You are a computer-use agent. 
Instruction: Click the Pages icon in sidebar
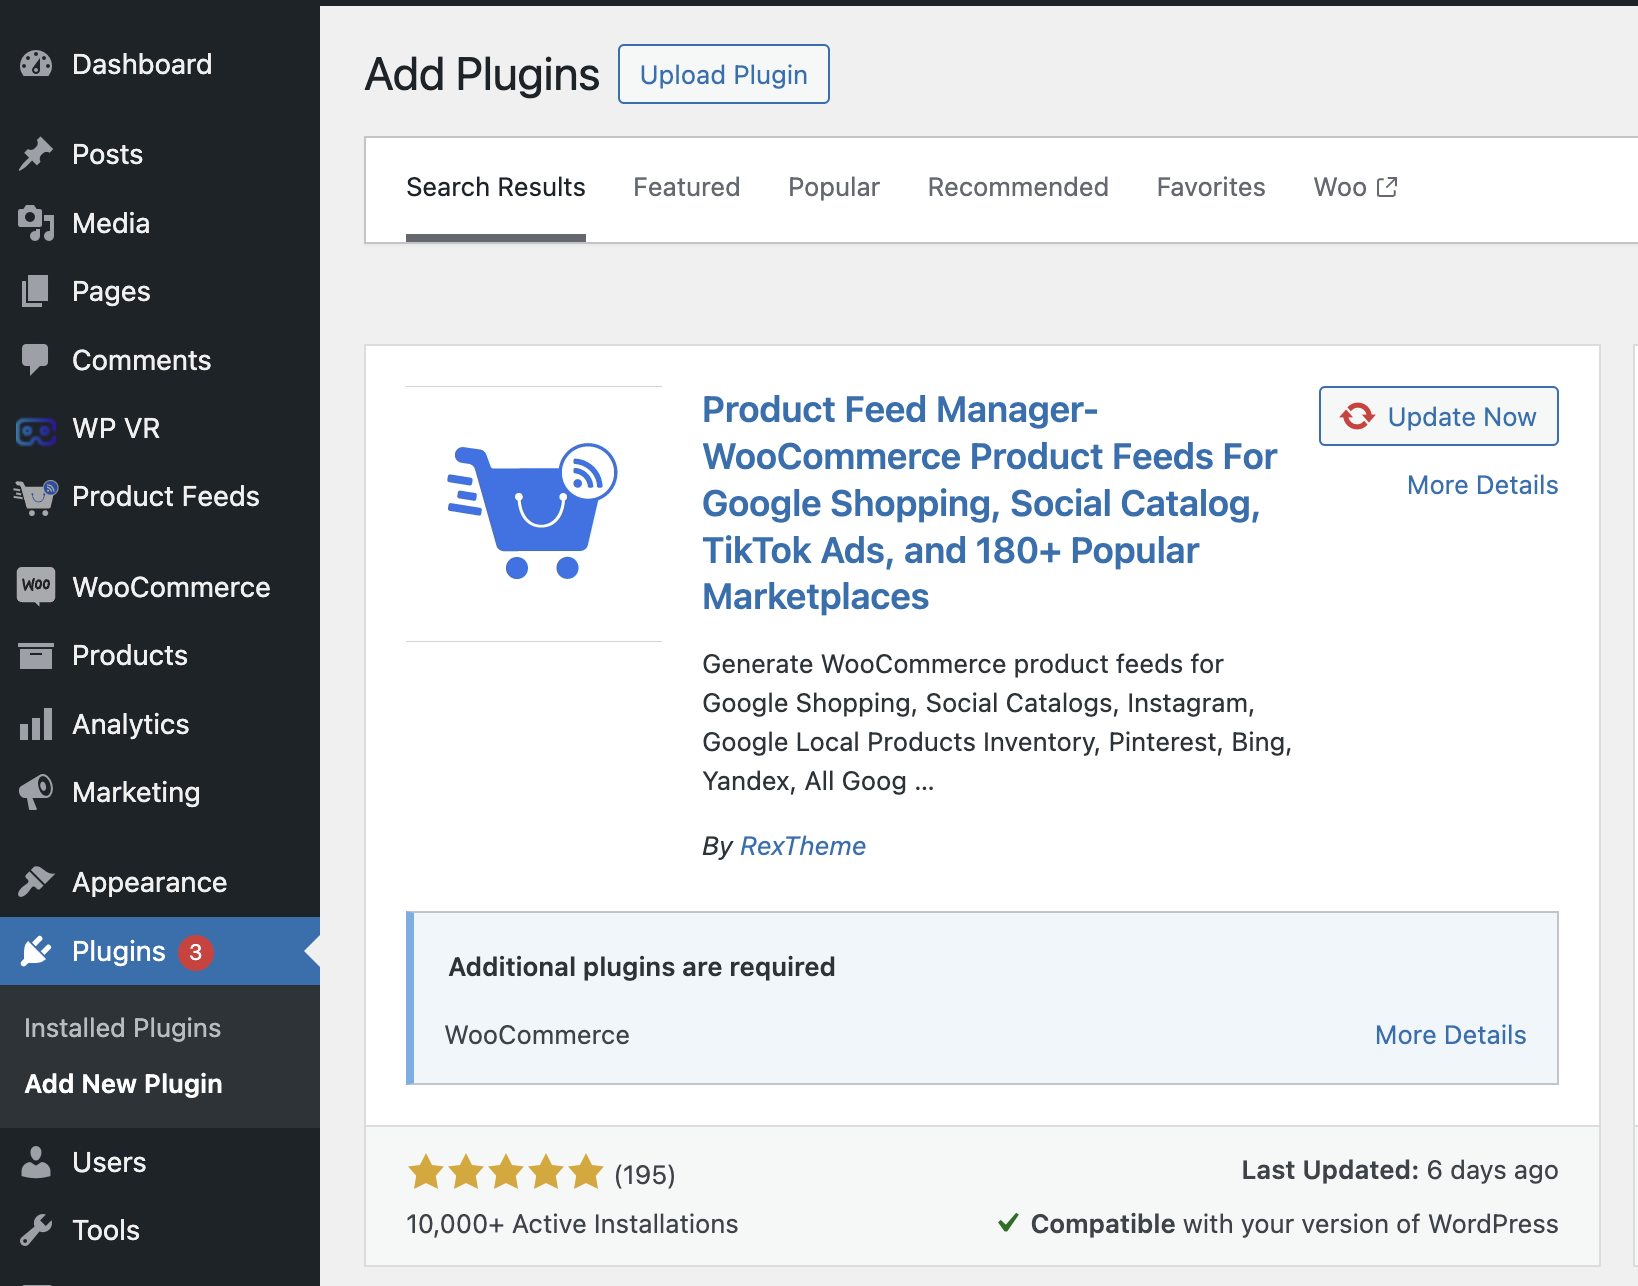pos(36,291)
